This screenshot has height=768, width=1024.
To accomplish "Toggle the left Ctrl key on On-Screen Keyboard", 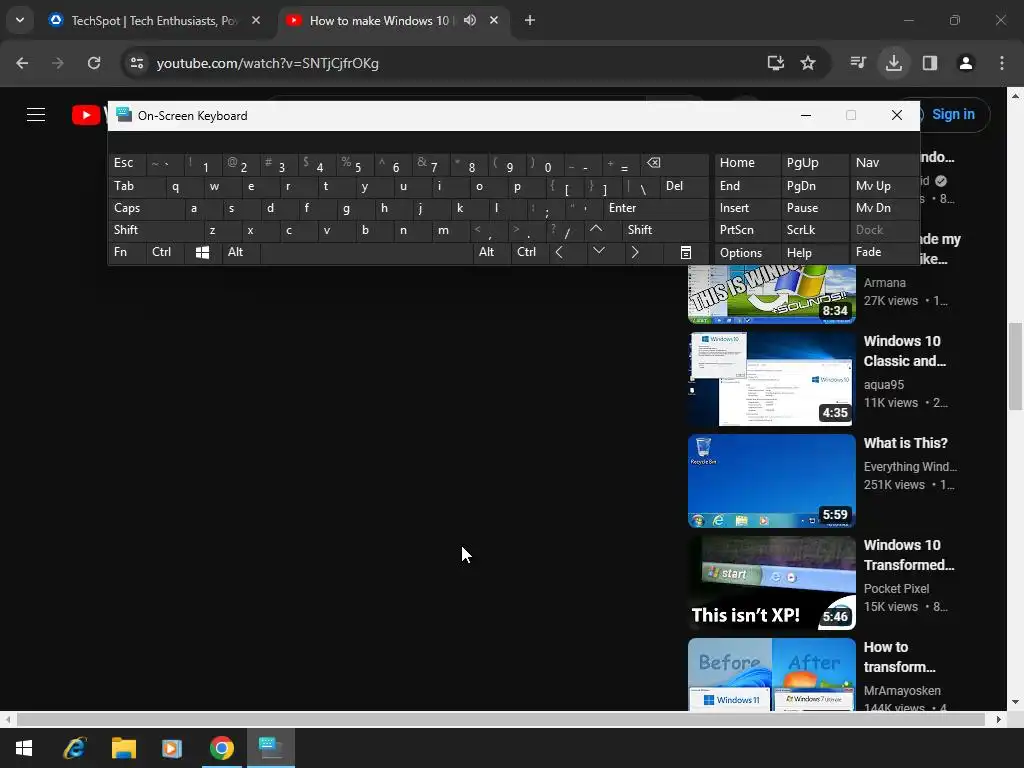I will 165,253.
